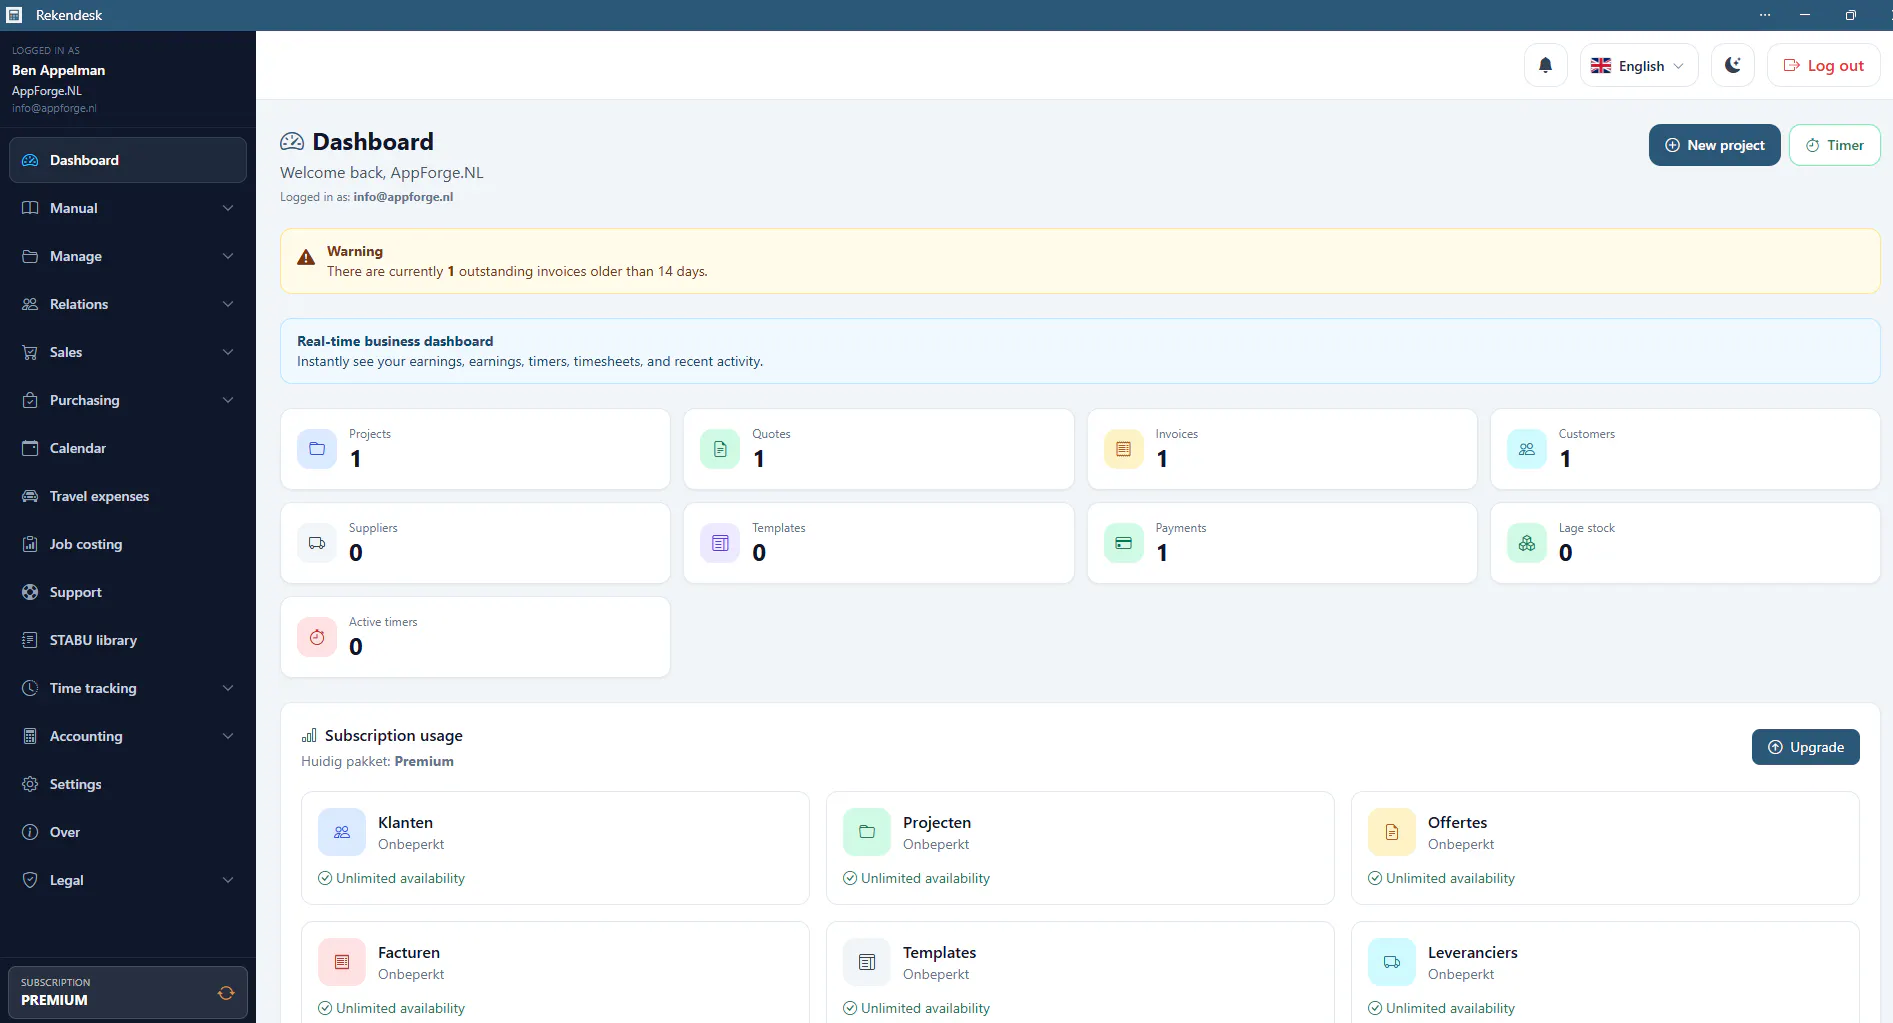Click the Upgrade subscription button
The height and width of the screenshot is (1023, 1893).
coord(1805,747)
